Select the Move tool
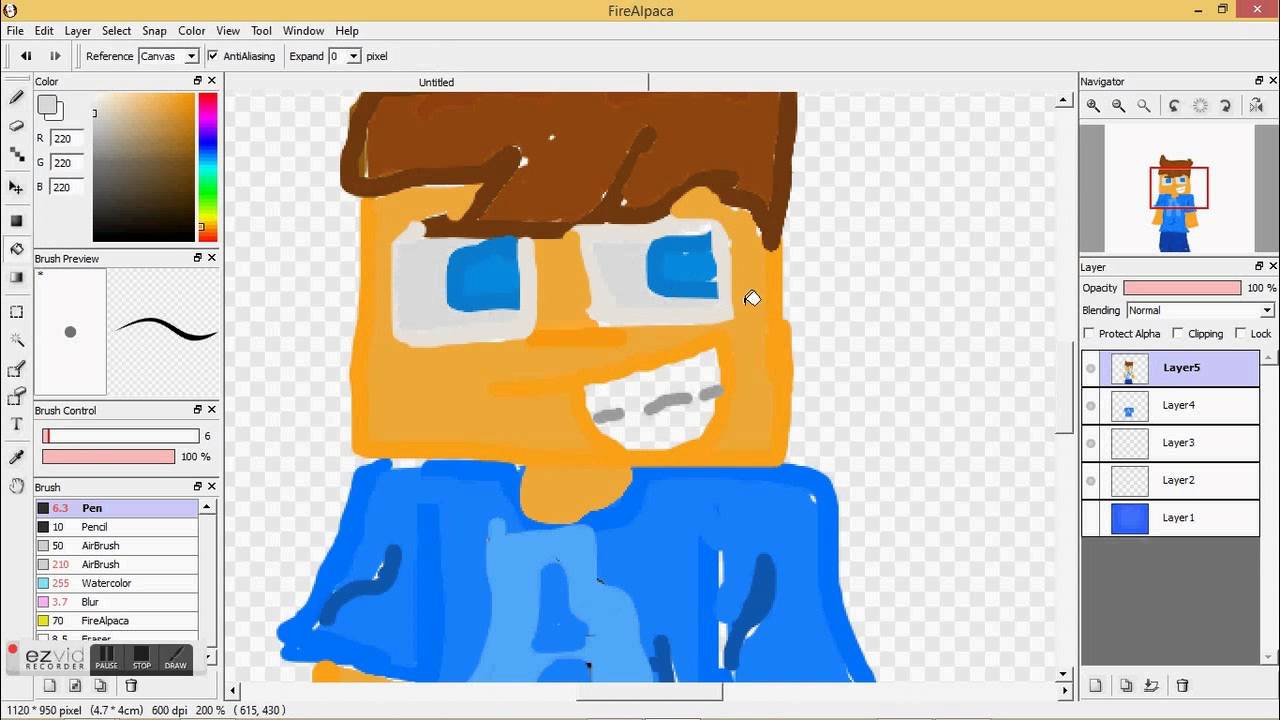1280x720 pixels. point(16,187)
